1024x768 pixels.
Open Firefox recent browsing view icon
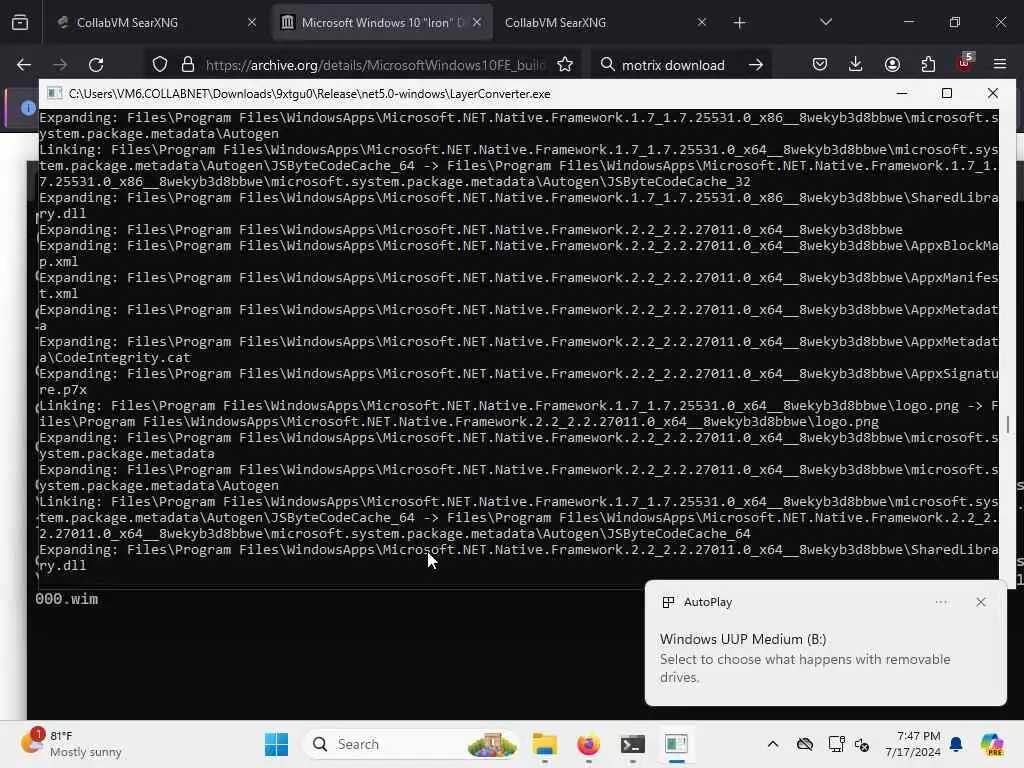point(20,22)
